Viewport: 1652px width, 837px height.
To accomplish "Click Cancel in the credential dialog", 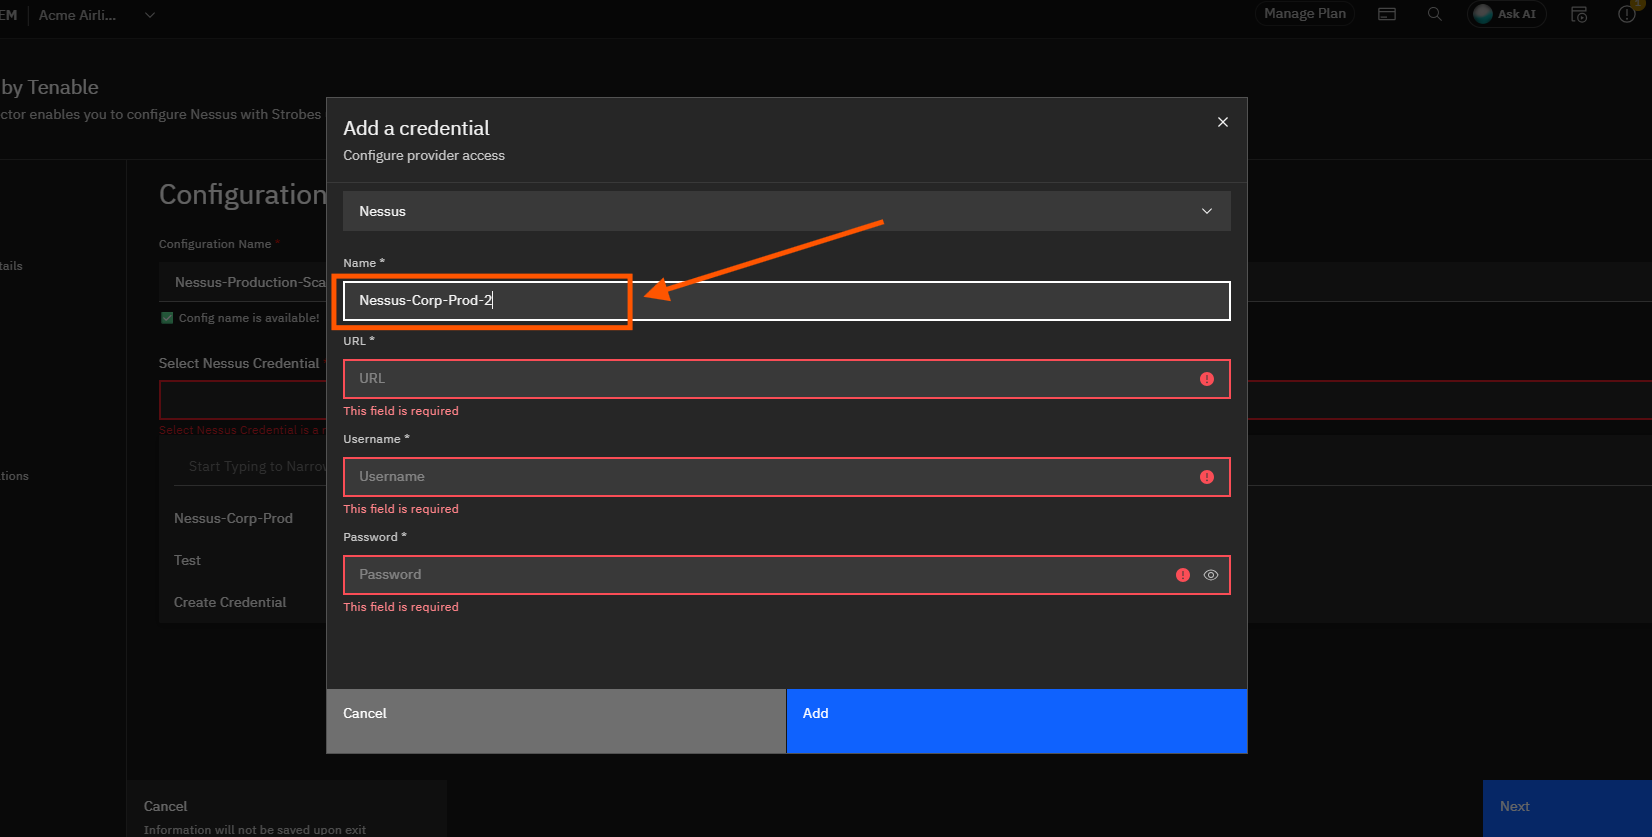I will pyautogui.click(x=556, y=721).
